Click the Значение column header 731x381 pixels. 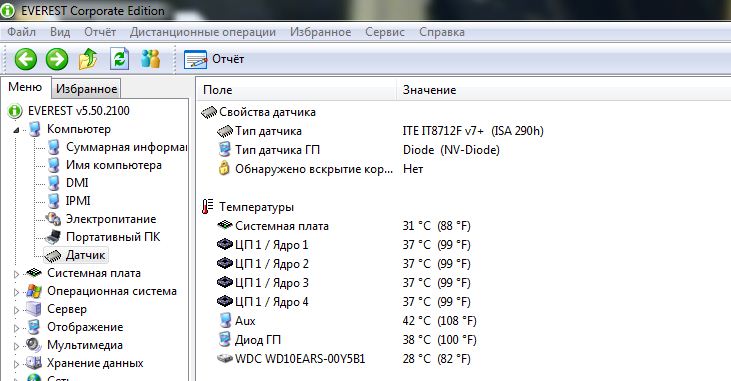429,90
